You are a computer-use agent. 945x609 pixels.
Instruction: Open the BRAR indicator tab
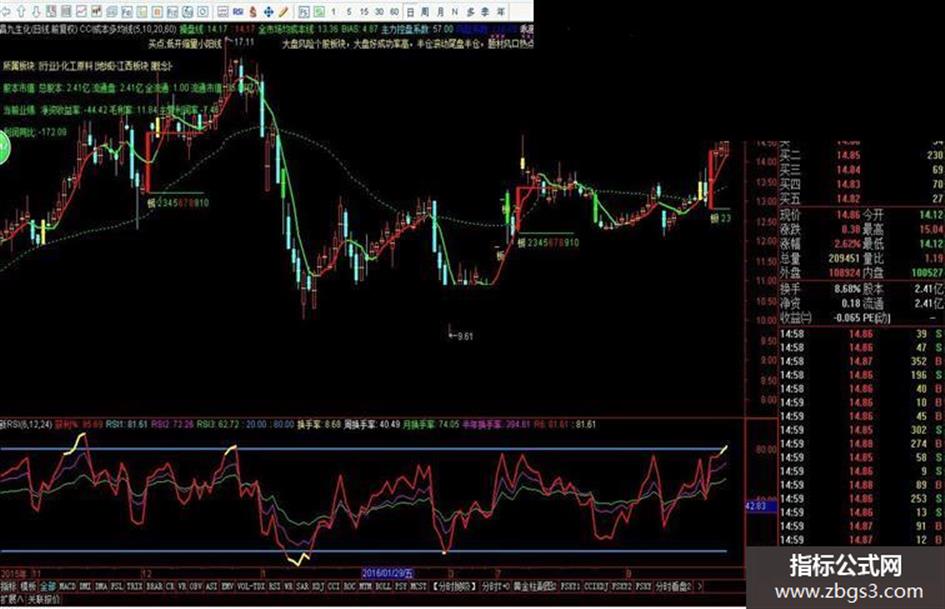pyautogui.click(x=154, y=587)
